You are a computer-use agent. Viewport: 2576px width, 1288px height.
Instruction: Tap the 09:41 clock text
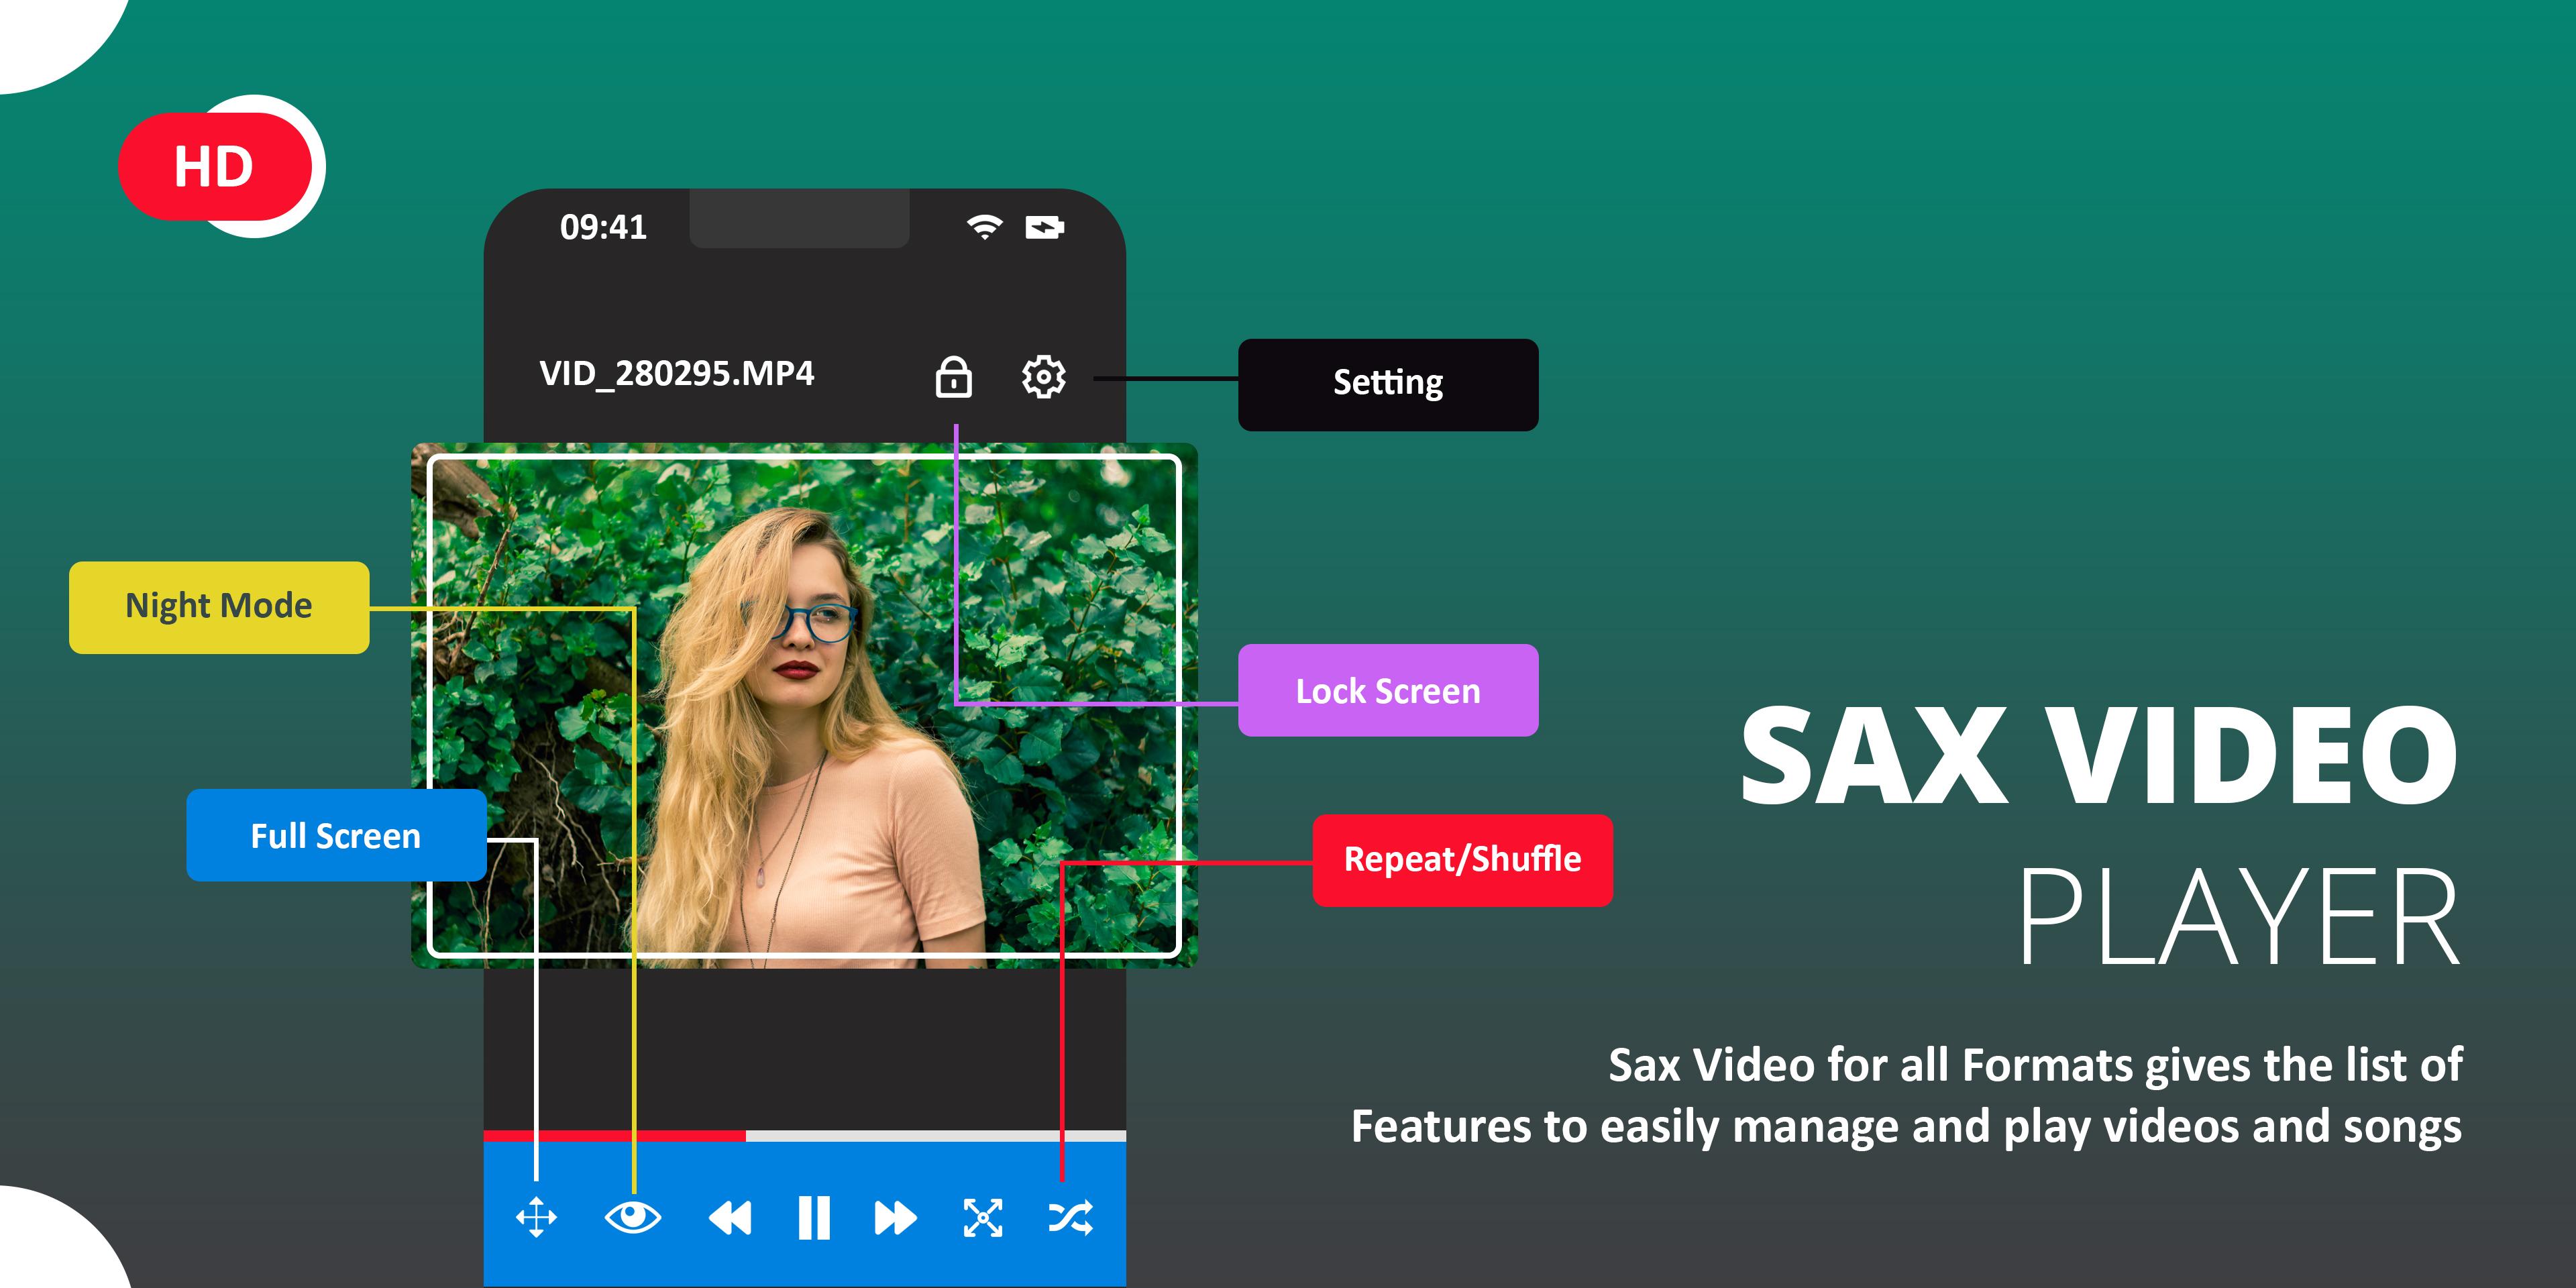tap(603, 227)
